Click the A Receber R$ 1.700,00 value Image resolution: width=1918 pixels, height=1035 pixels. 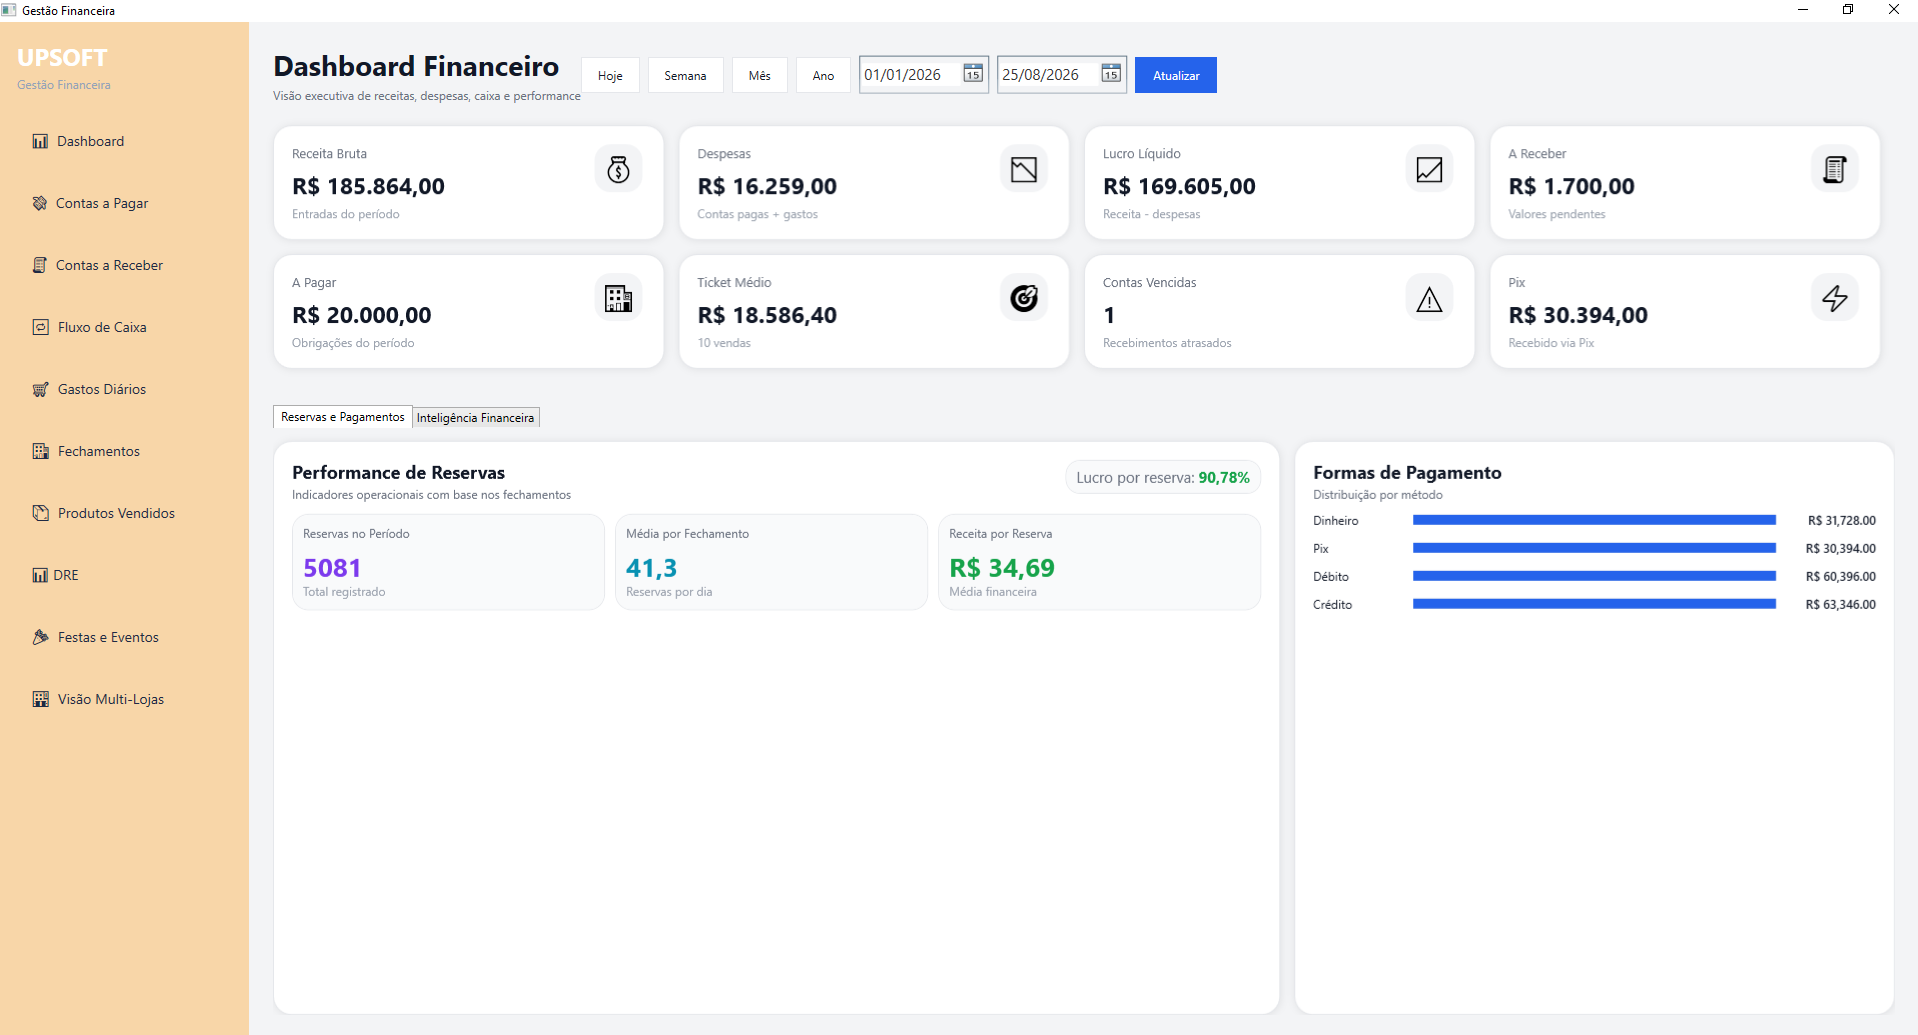coord(1571,186)
